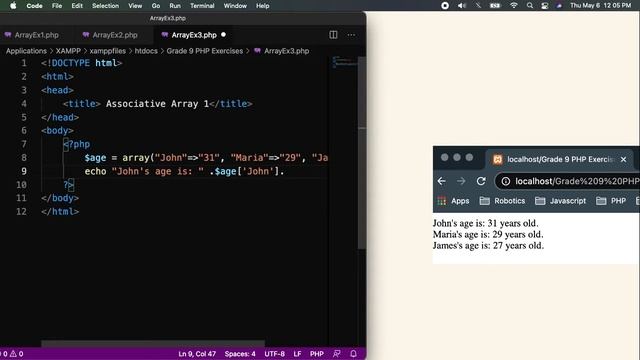The height and width of the screenshot is (360, 640).
Task: Select Applications in the breadcrumb
Action: coord(26,51)
